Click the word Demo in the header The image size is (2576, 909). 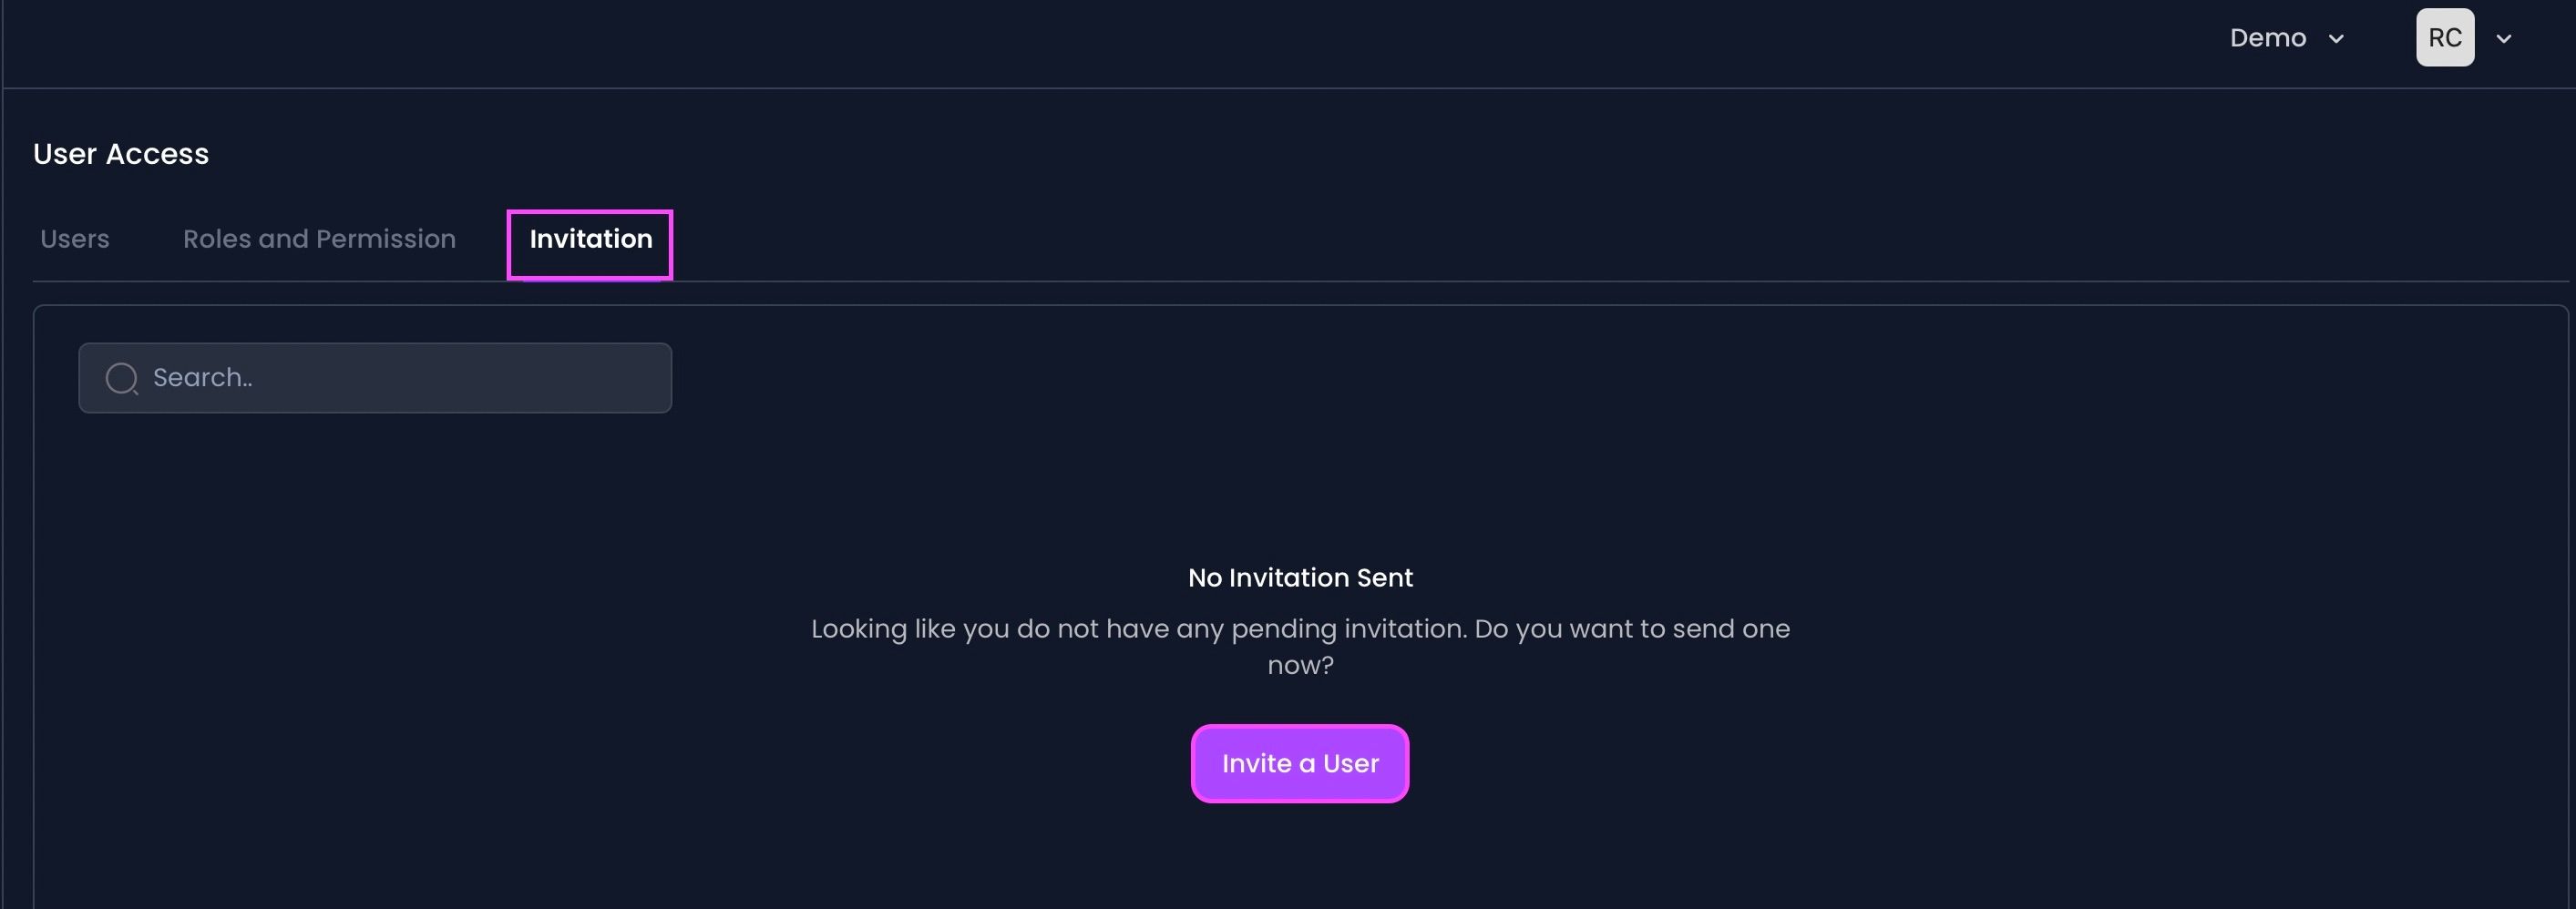[x=2268, y=38]
